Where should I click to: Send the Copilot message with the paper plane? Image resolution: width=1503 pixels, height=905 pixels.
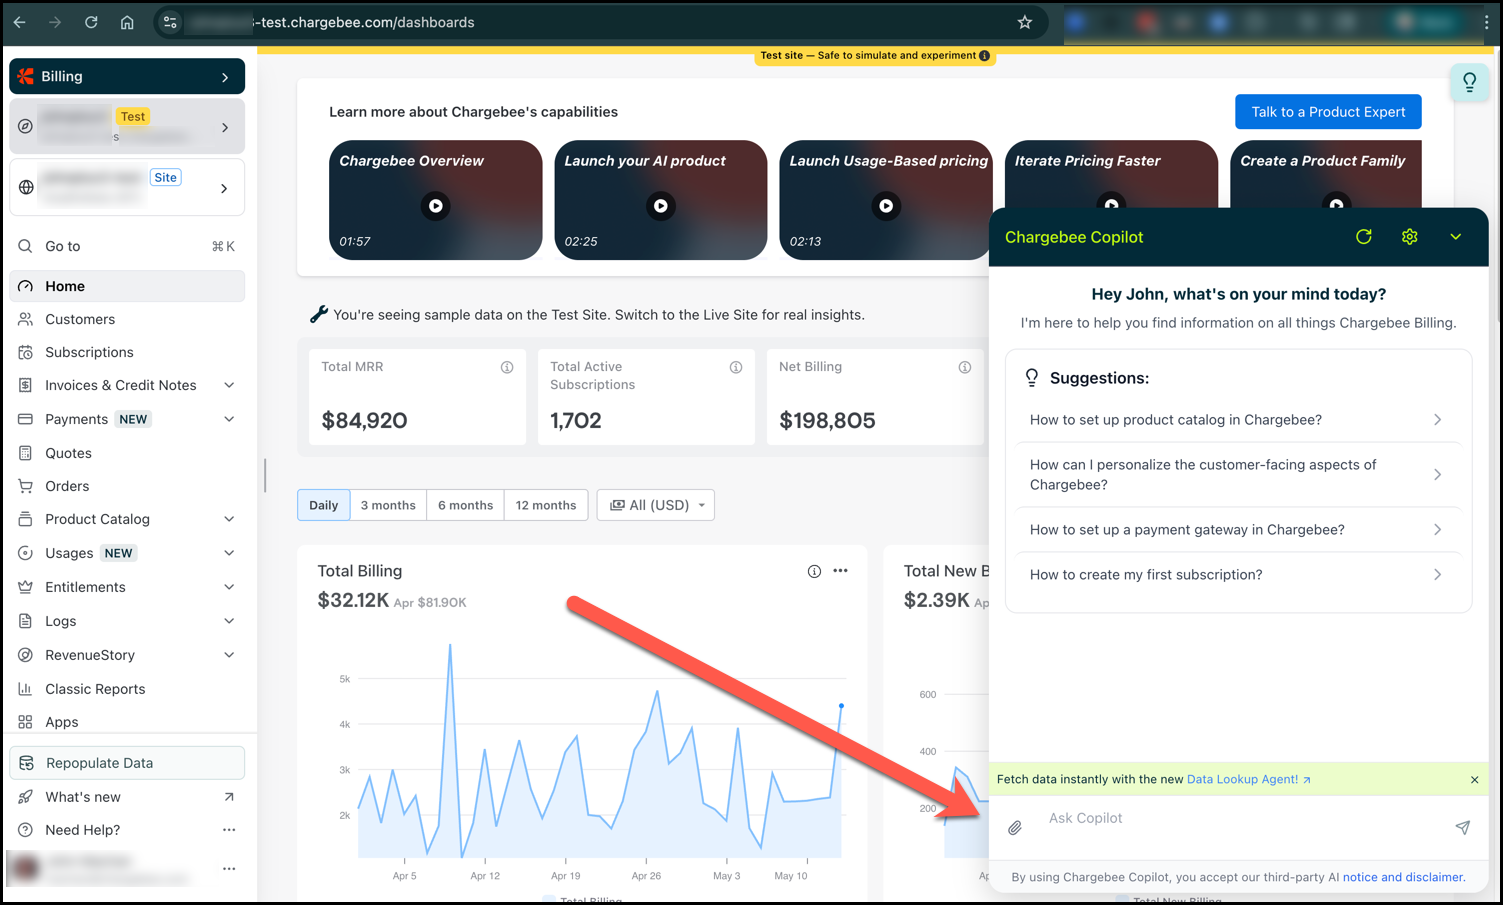[x=1463, y=827]
